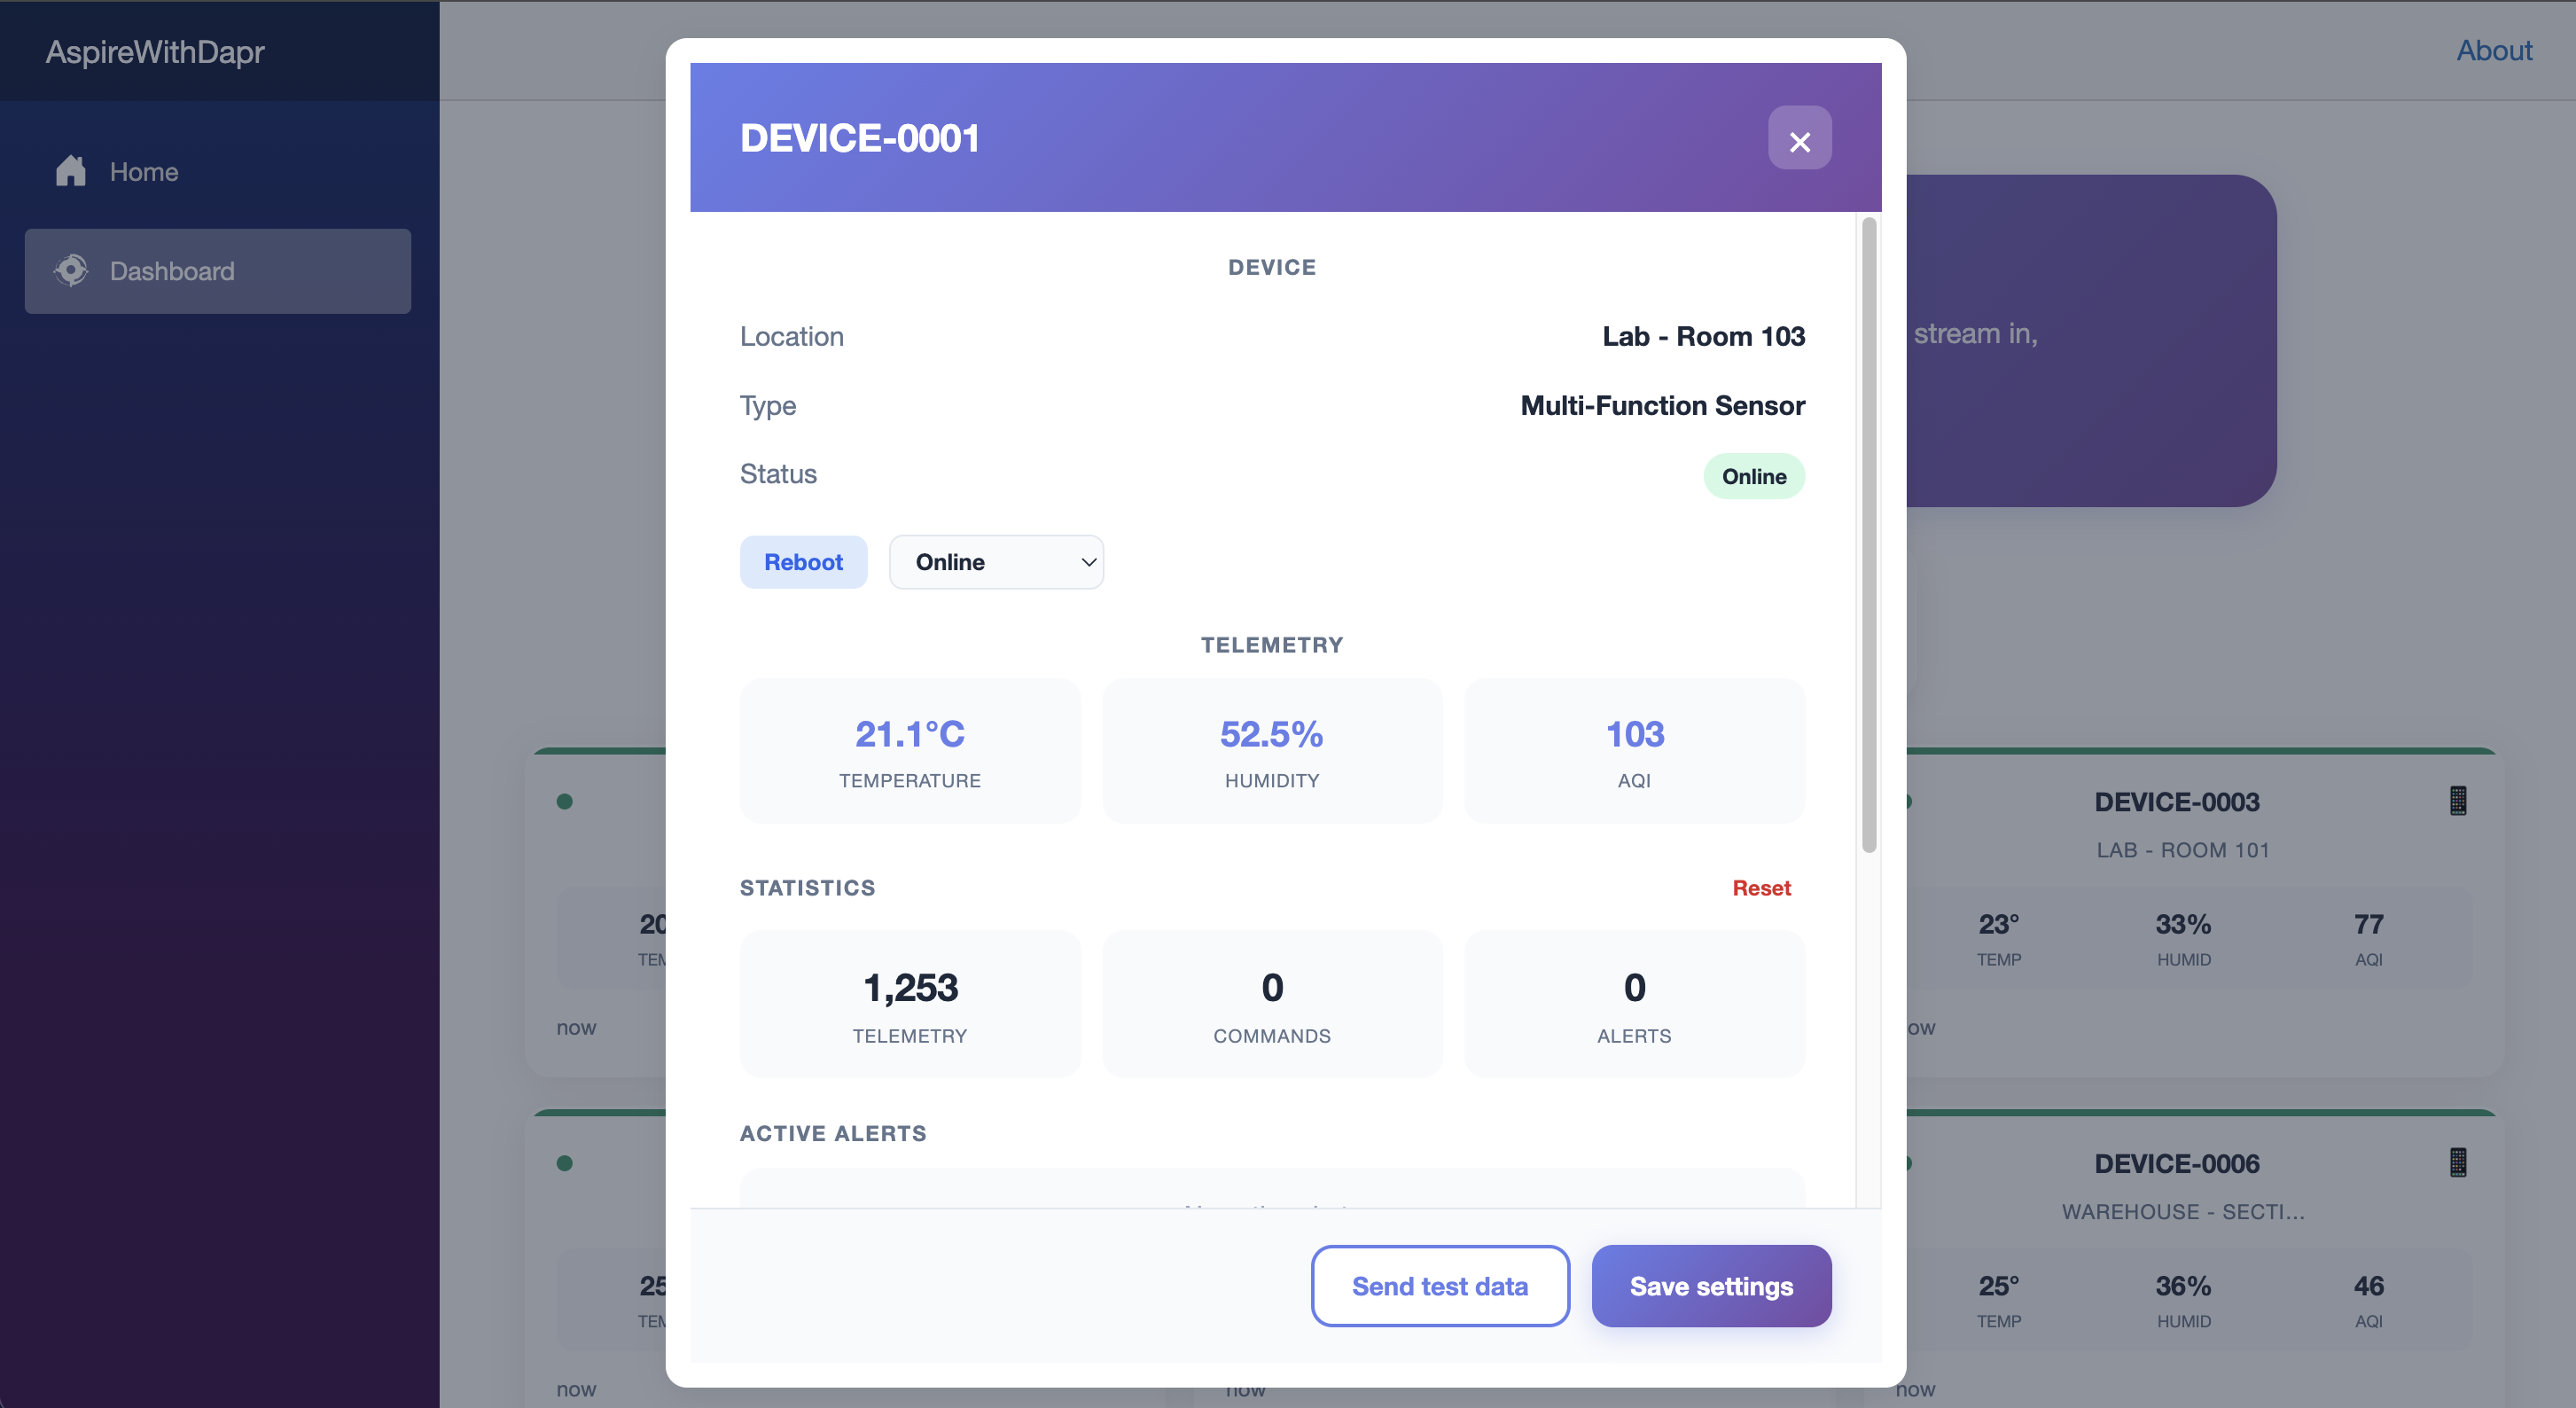
Task: Click the DEVICE-0003 card title
Action: tap(2176, 802)
